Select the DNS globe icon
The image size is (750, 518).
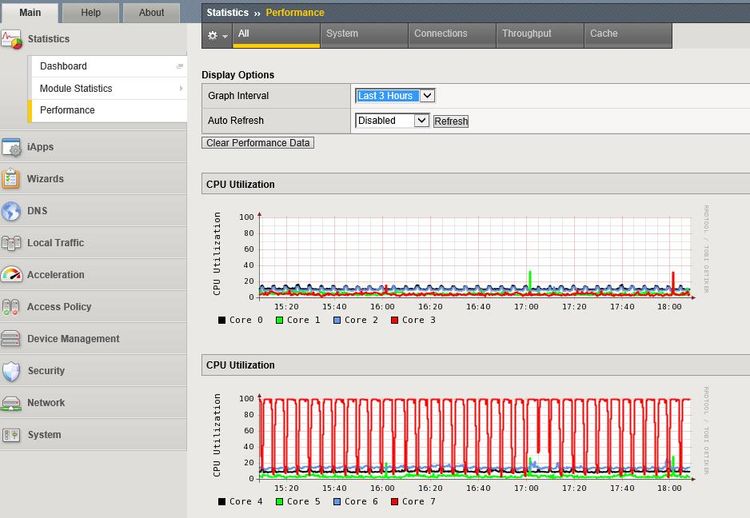[x=12, y=211]
